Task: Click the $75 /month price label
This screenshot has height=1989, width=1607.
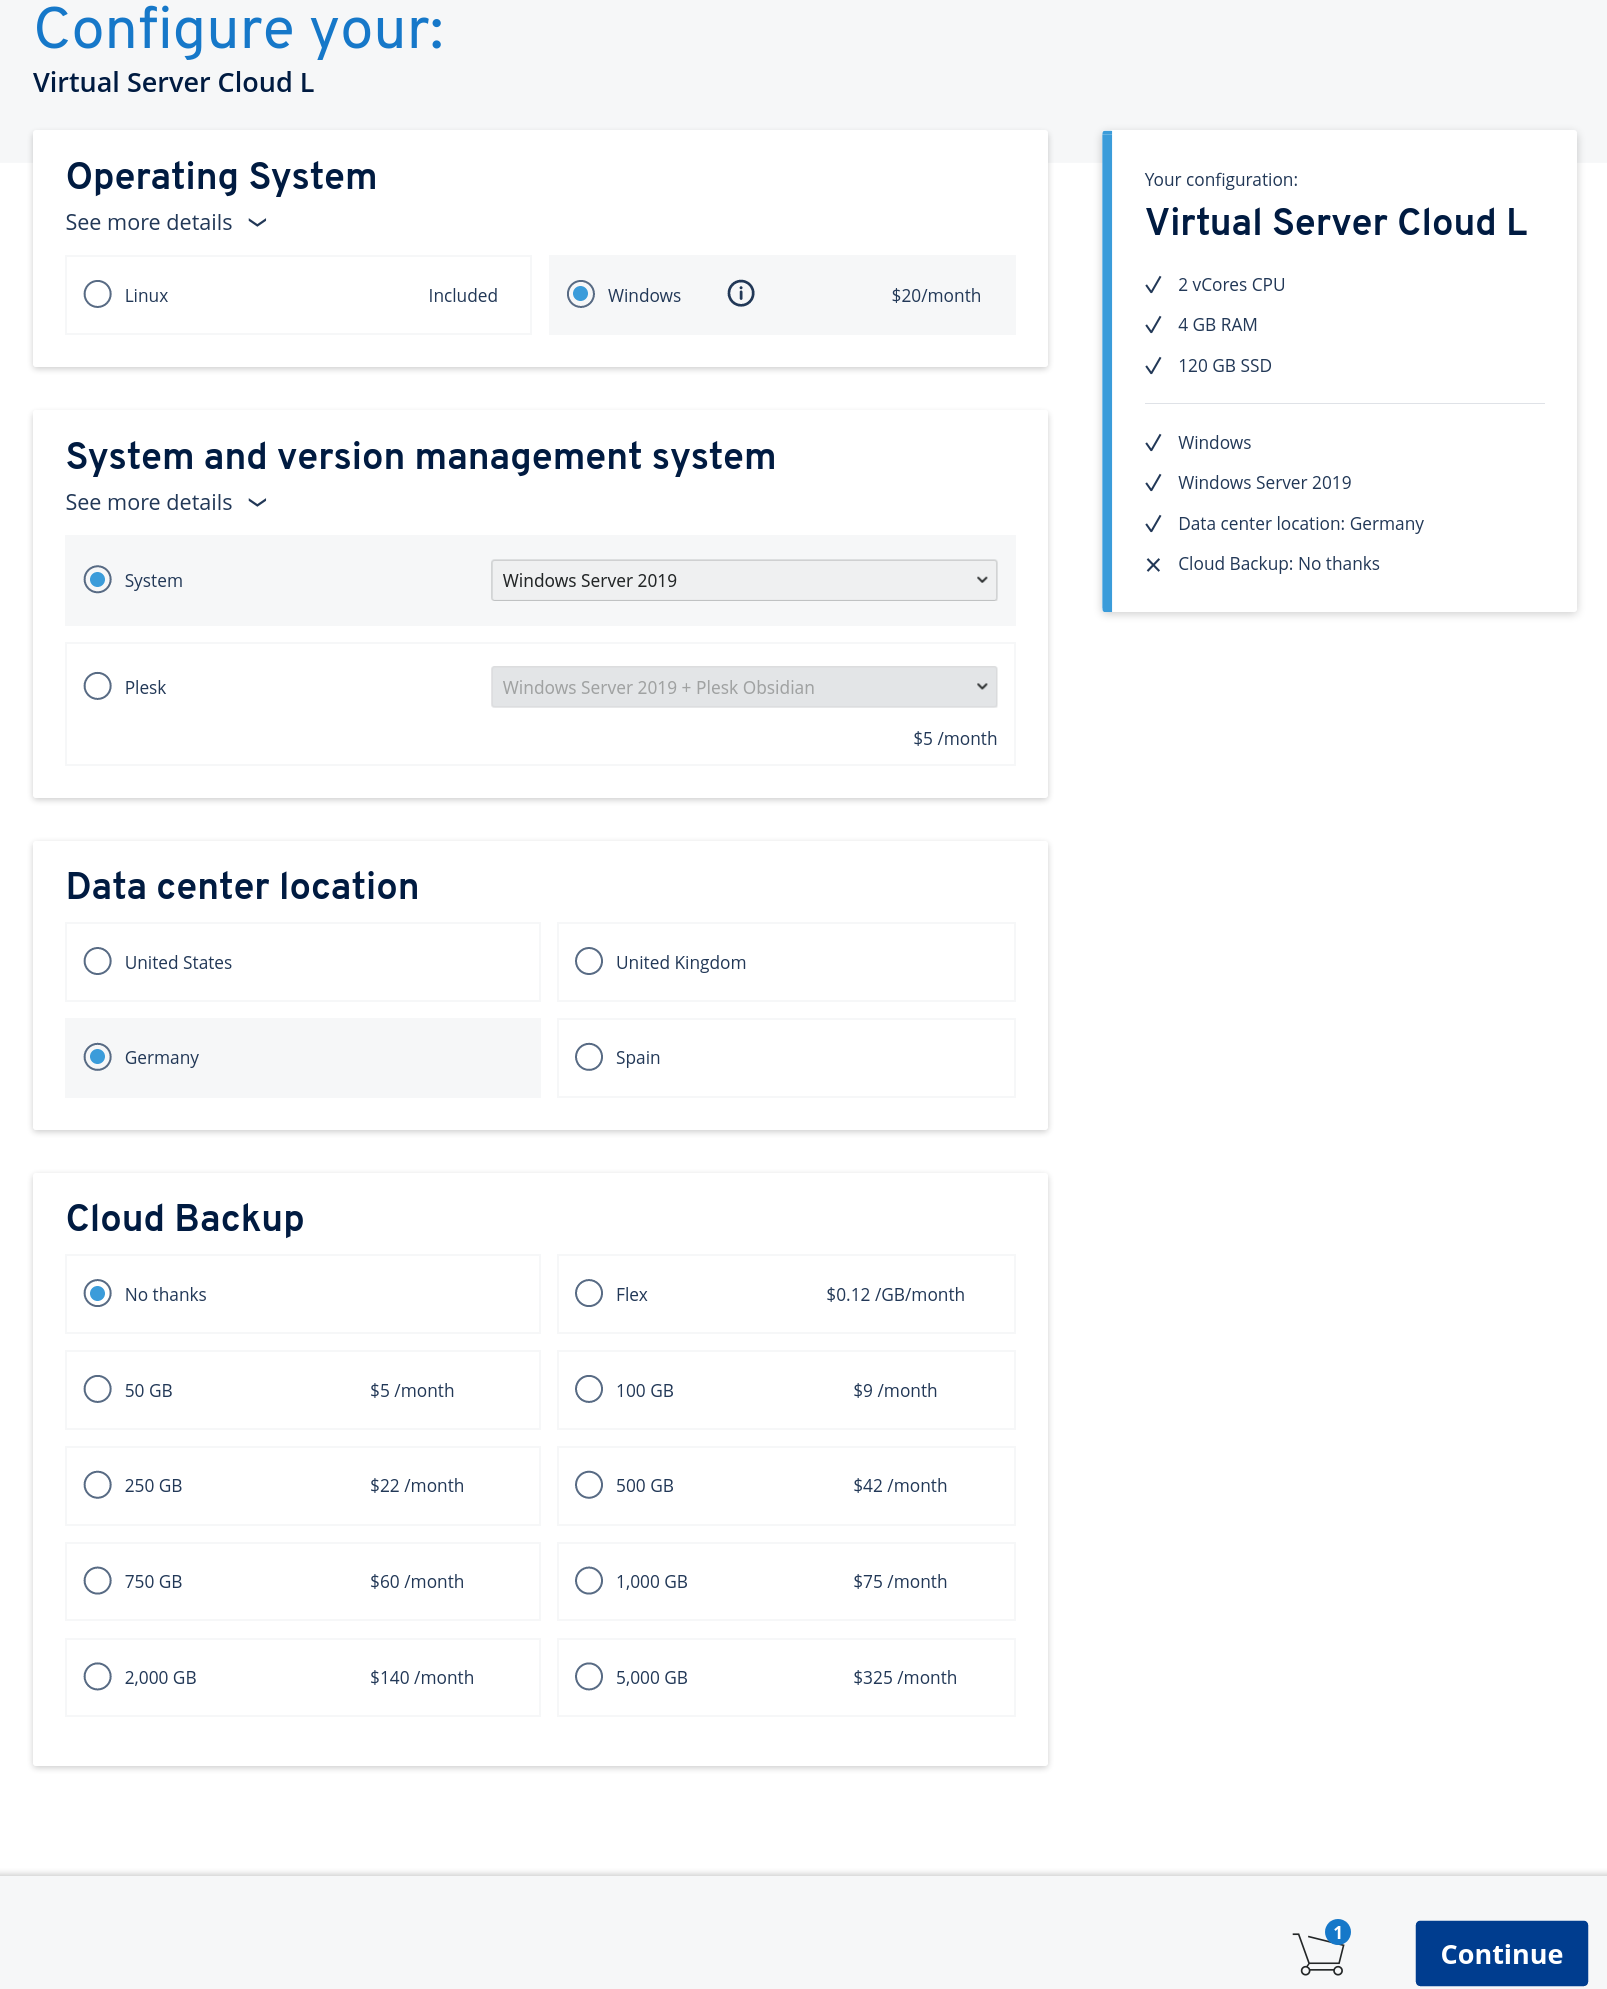Action: (x=900, y=1582)
